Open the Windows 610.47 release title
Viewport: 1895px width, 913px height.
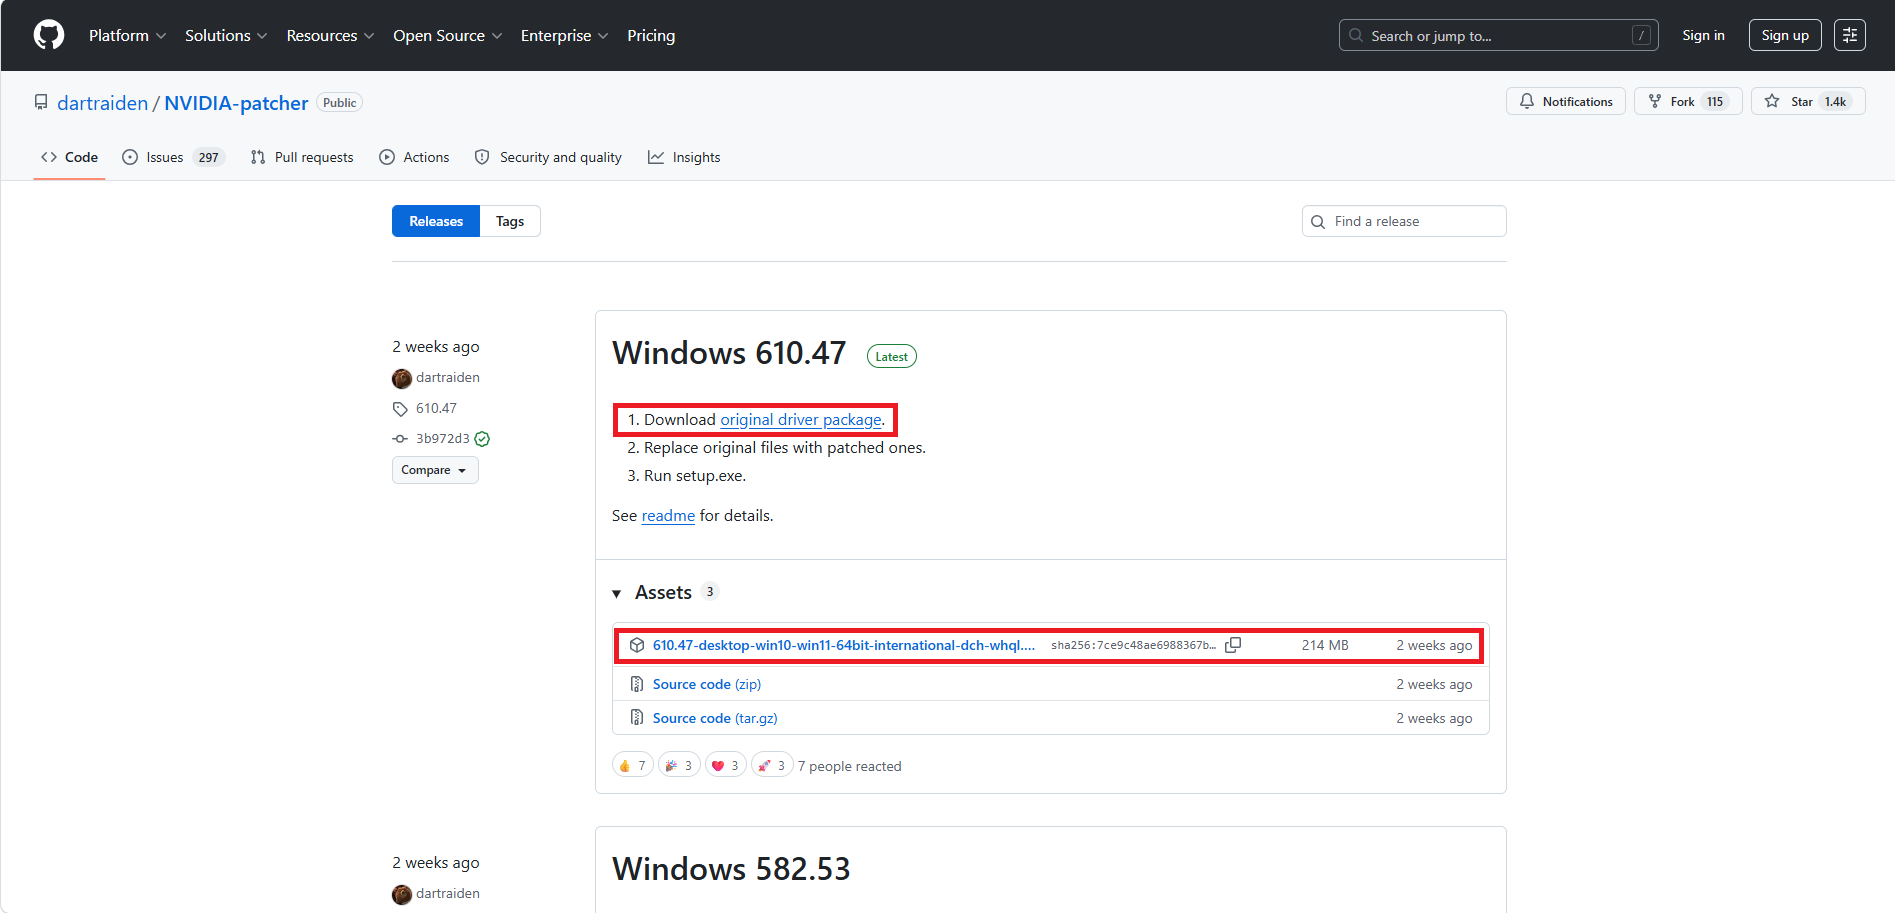(729, 353)
